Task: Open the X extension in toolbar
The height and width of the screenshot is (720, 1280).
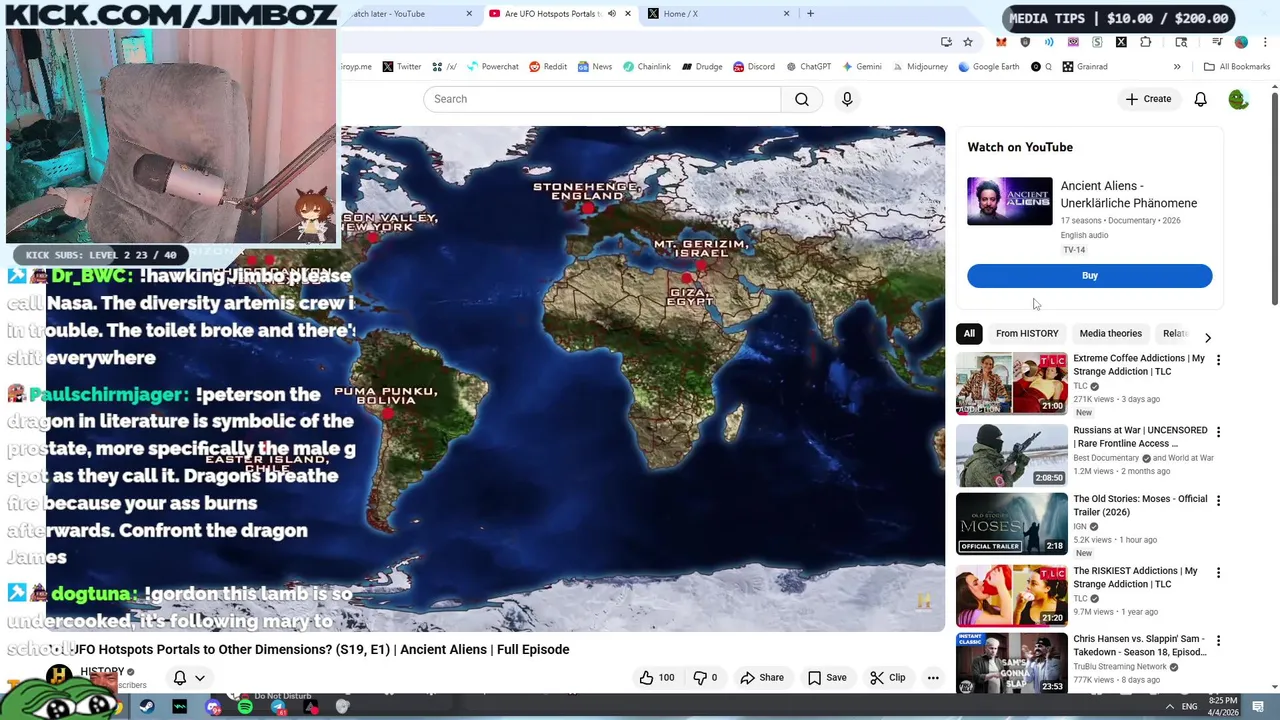Action: [1121, 42]
